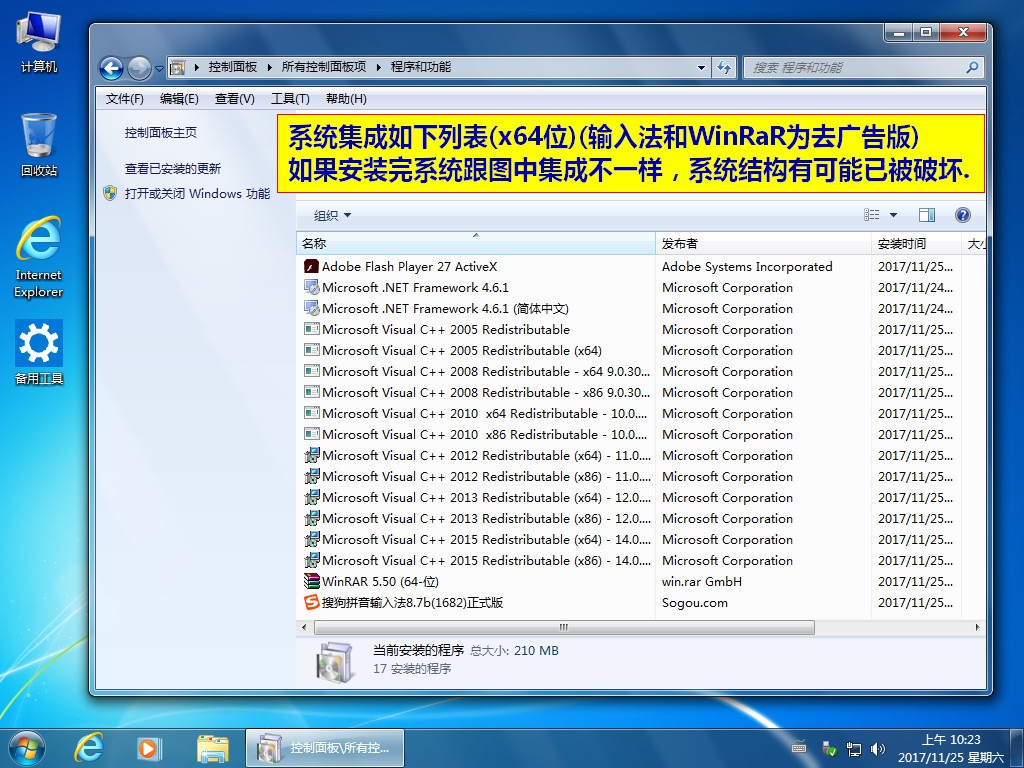Expand arrow after 所有控制面板项 breadcrumb
Viewport: 1024px width, 768px height.
click(x=378, y=67)
